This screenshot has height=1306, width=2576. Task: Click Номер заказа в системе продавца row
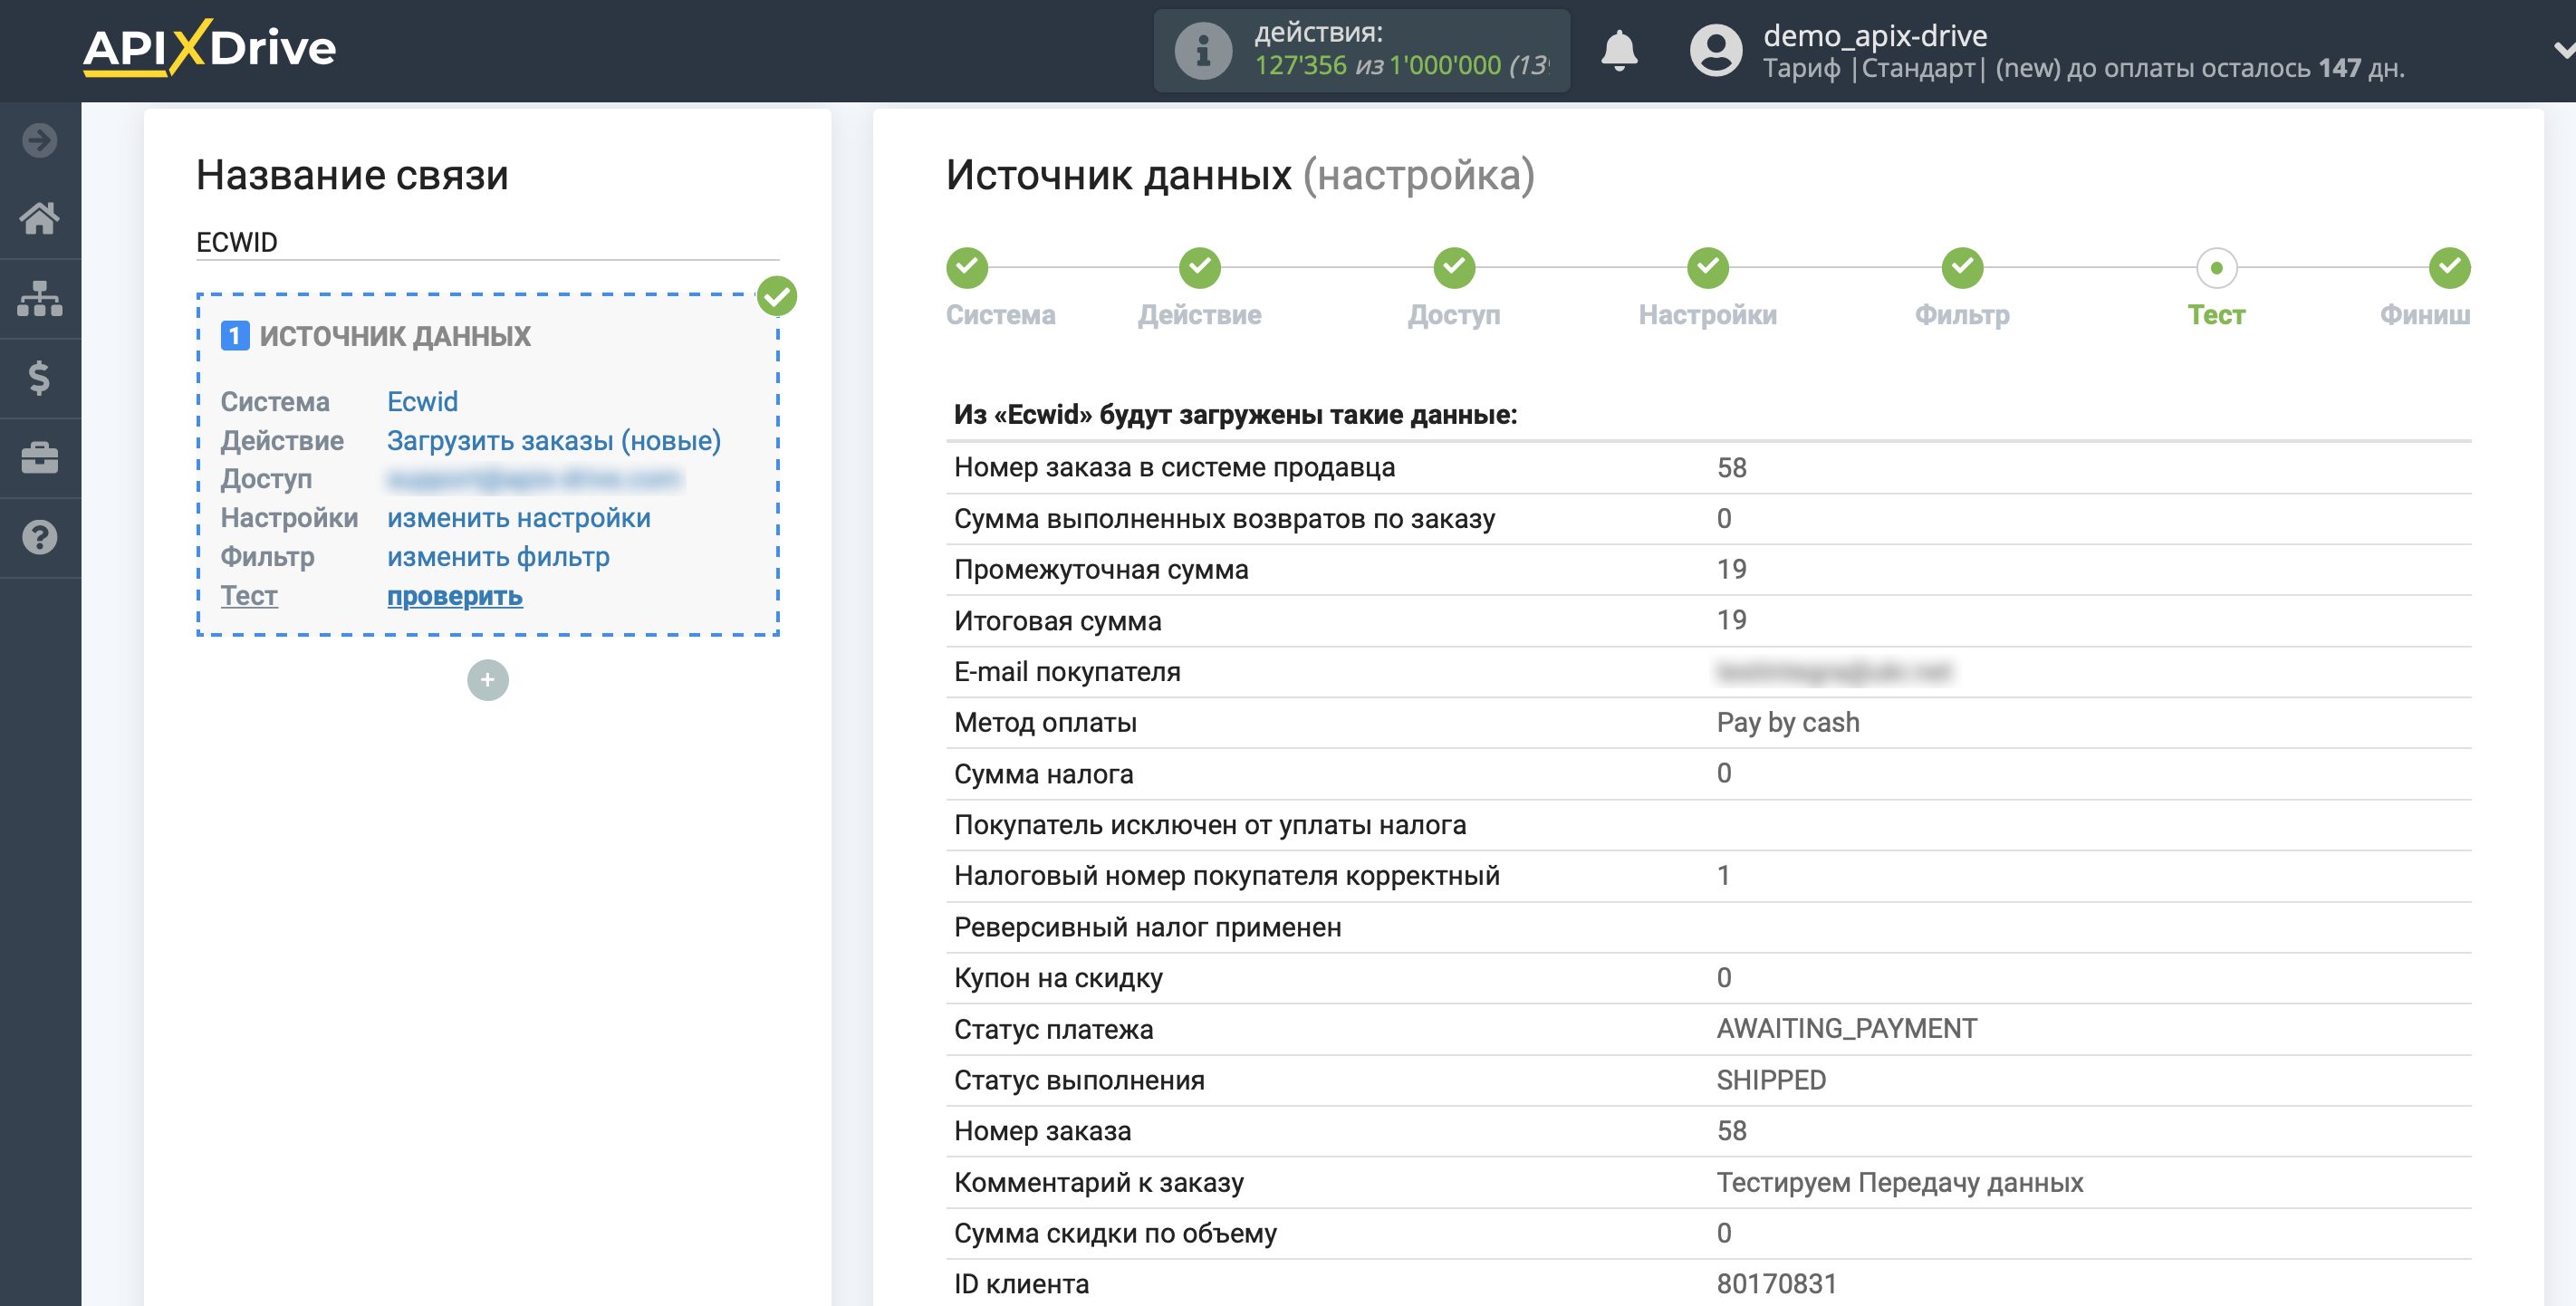[1709, 468]
